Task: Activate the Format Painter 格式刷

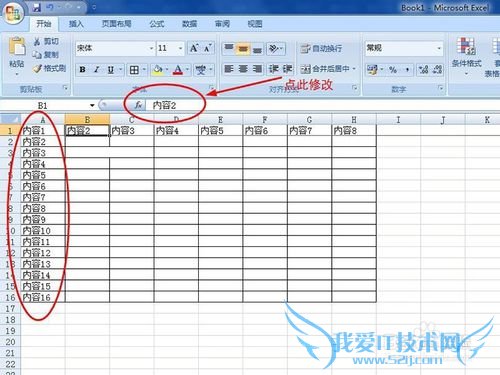Action: 49,68
